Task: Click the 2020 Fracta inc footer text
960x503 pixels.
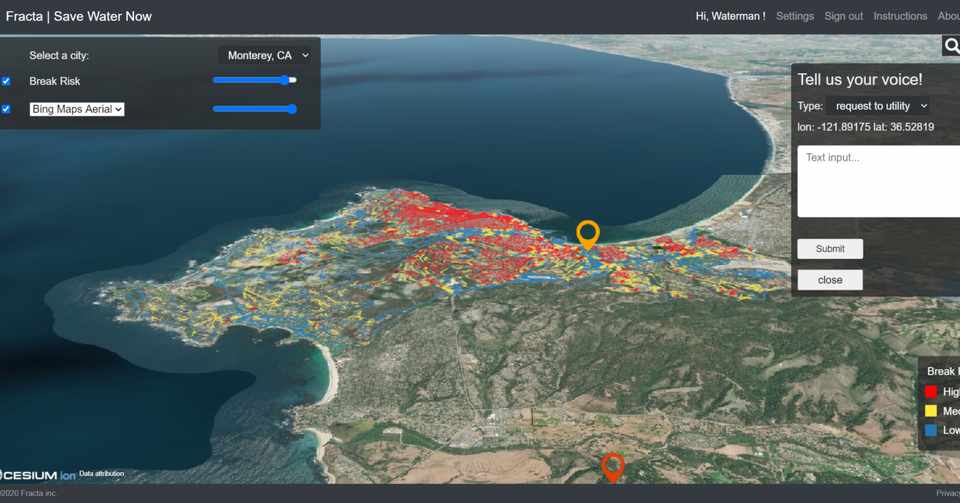Action: (28, 493)
